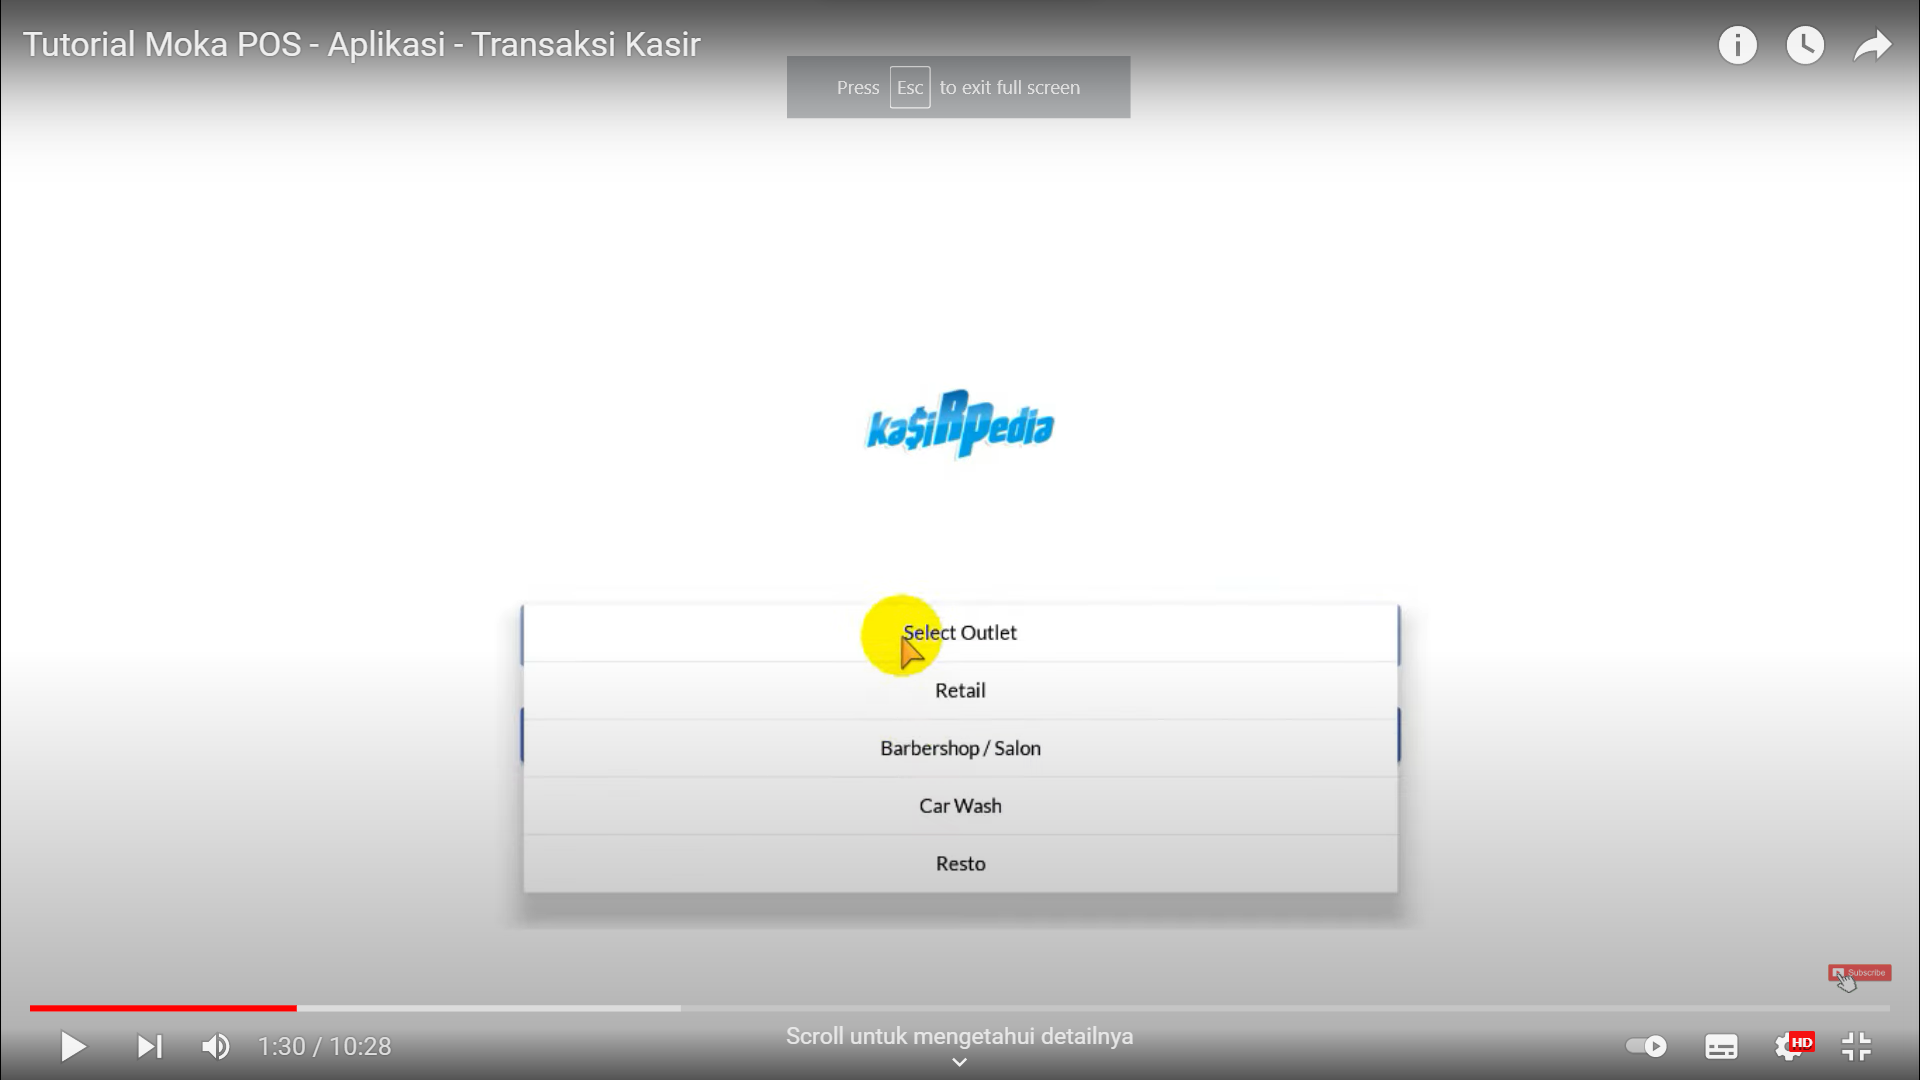The height and width of the screenshot is (1080, 1920).
Task: Mute the video audio
Action: click(215, 1046)
